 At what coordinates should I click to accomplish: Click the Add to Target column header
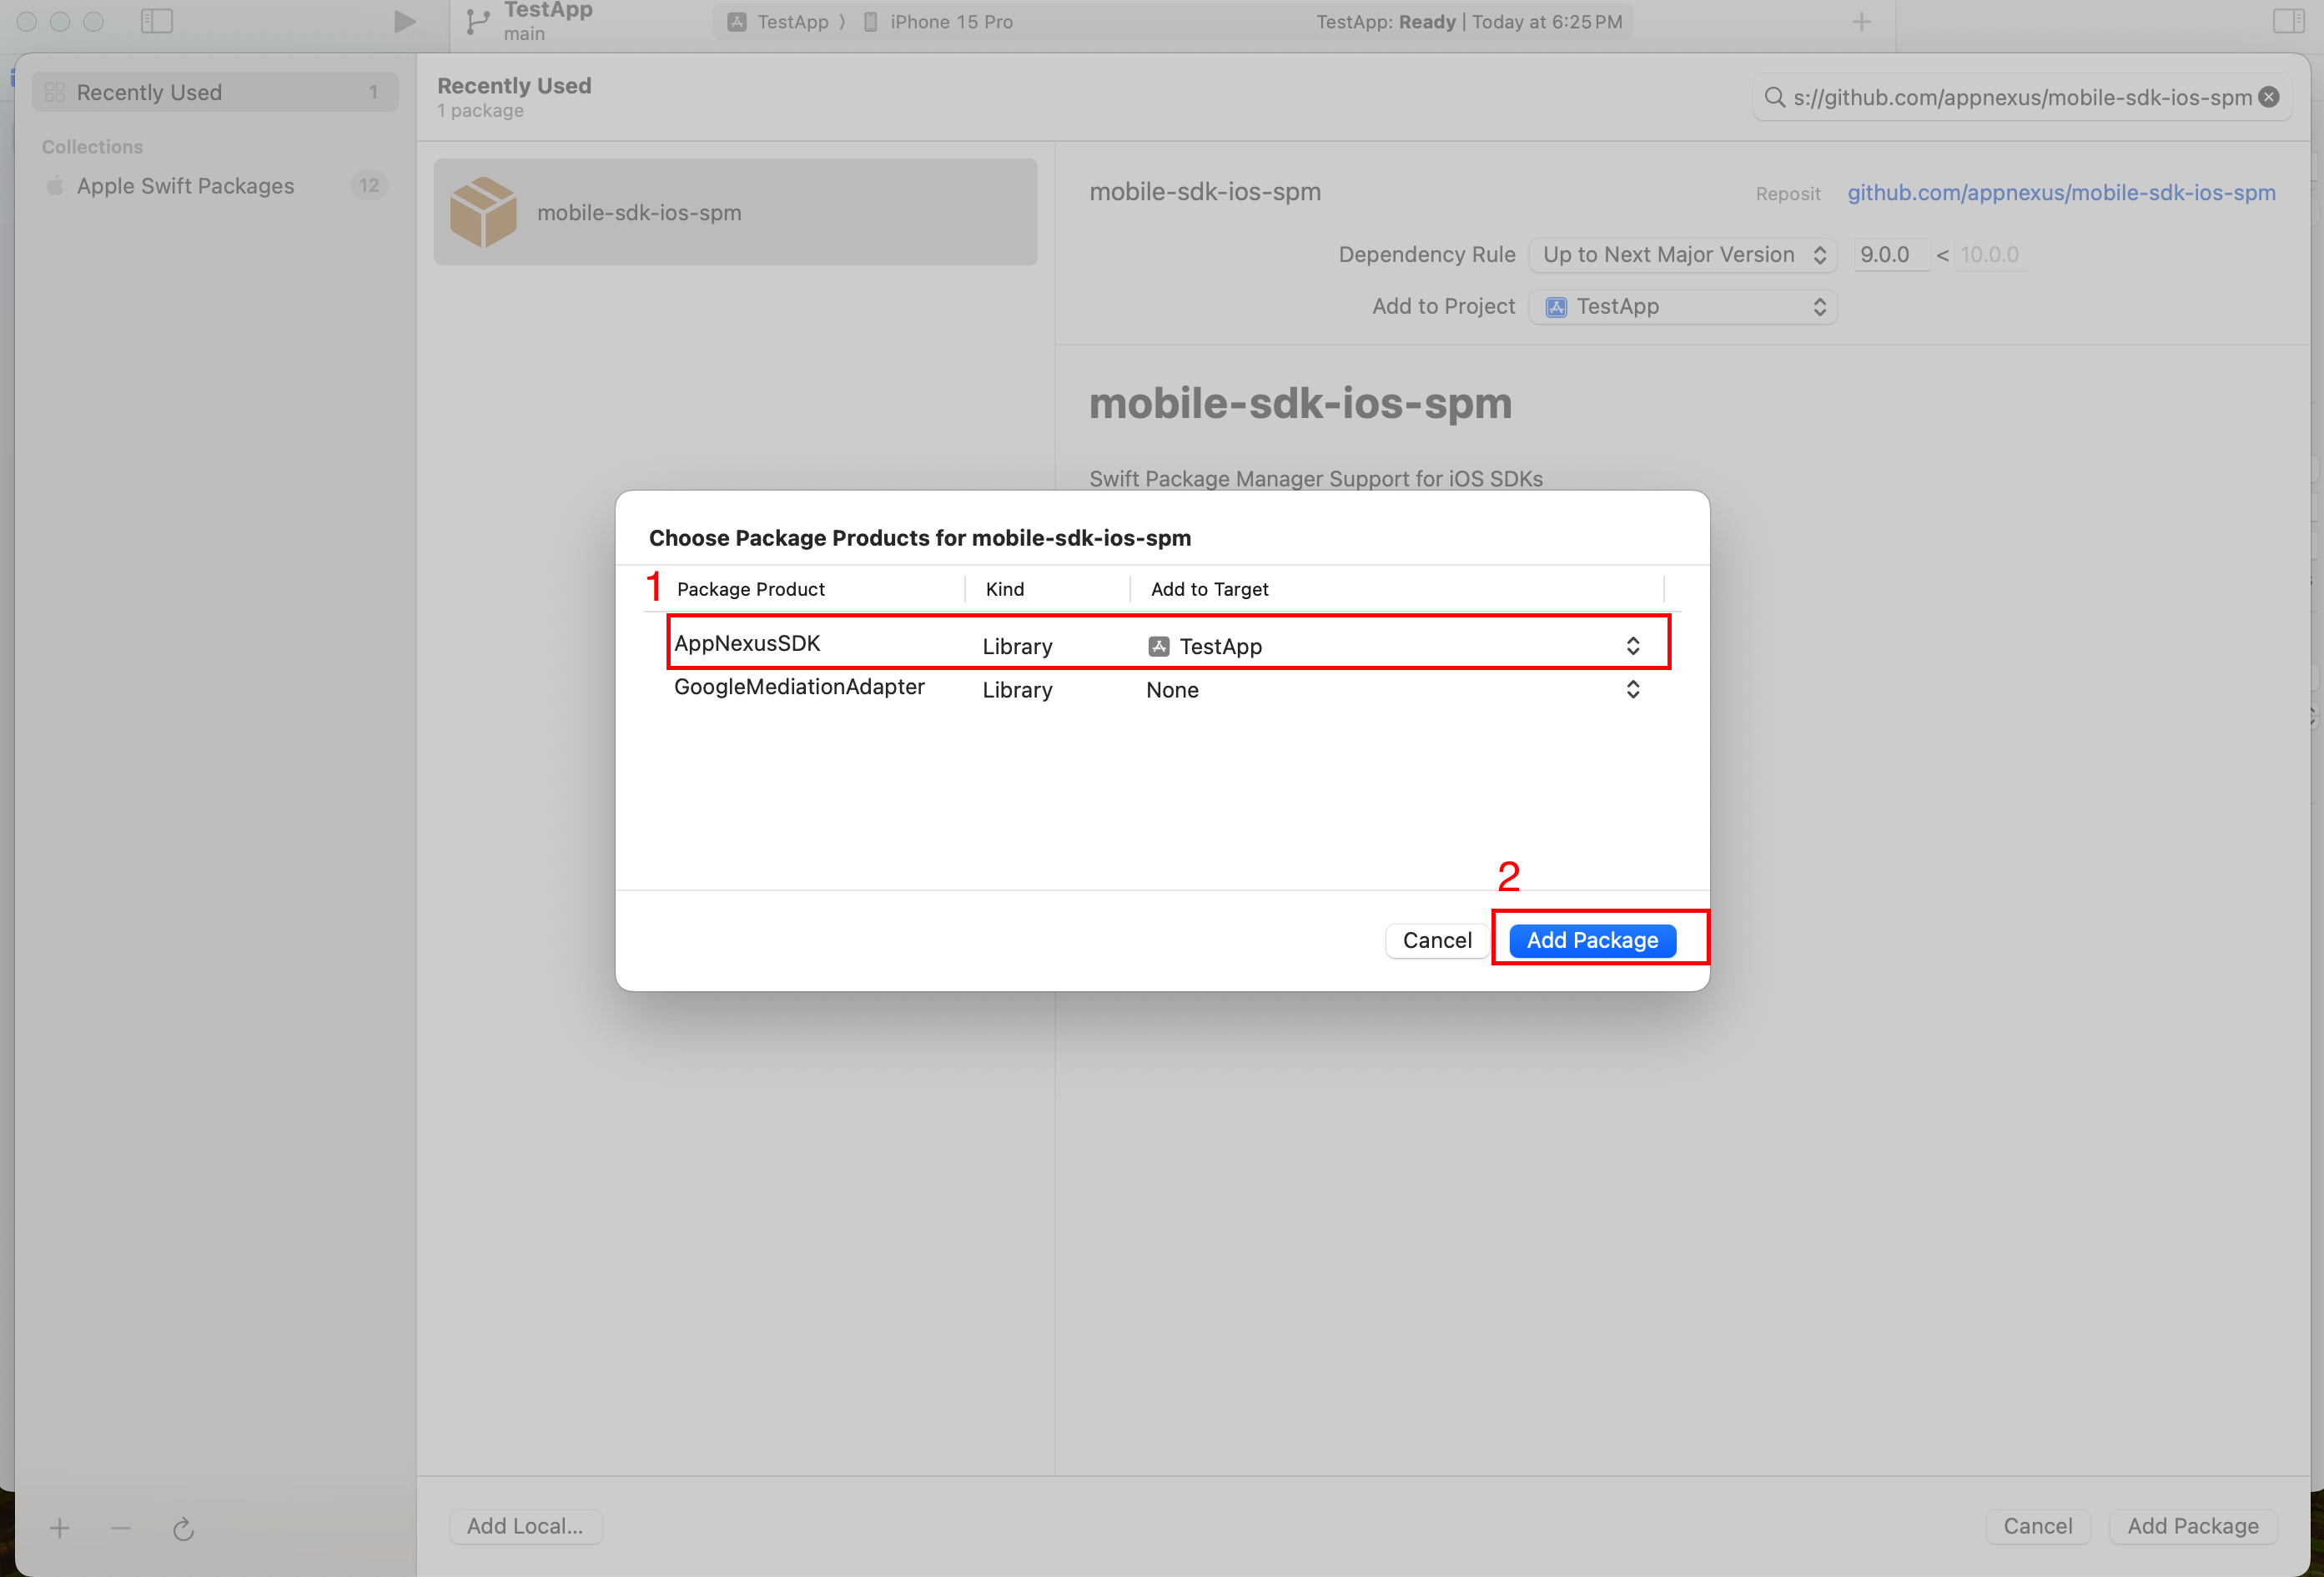(x=1209, y=589)
